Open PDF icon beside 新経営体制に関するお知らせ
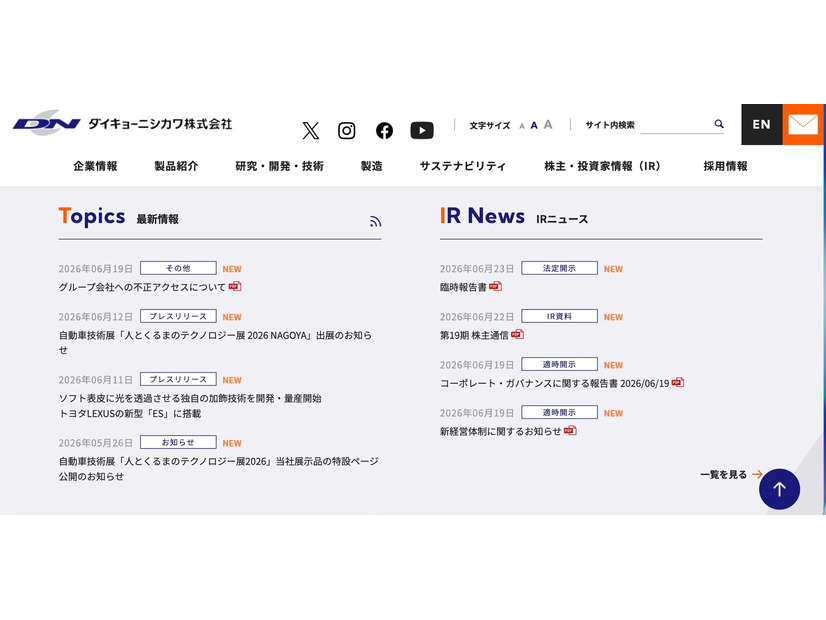 pos(570,430)
